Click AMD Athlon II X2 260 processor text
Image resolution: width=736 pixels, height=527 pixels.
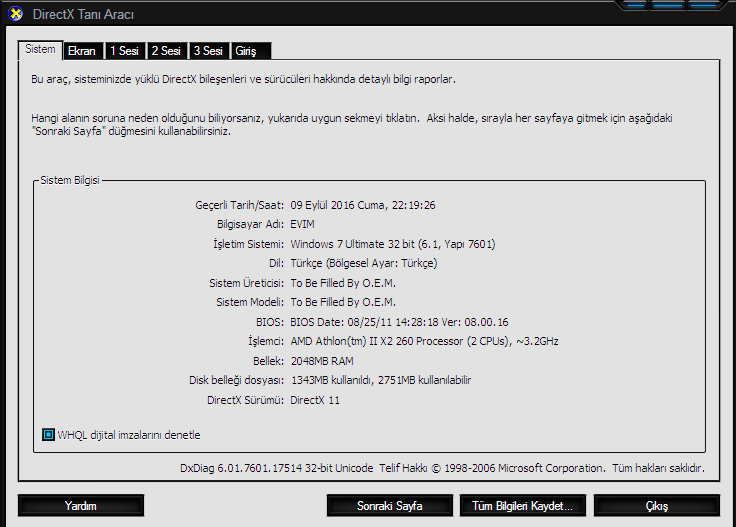pyautogui.click(x=425, y=341)
